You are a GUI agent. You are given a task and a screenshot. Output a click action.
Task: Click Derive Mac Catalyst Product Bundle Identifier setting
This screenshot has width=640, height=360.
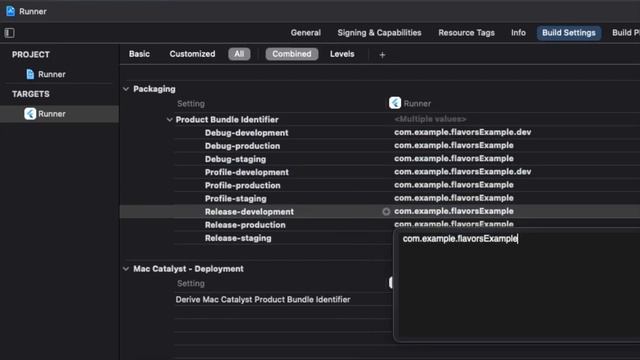(263, 300)
